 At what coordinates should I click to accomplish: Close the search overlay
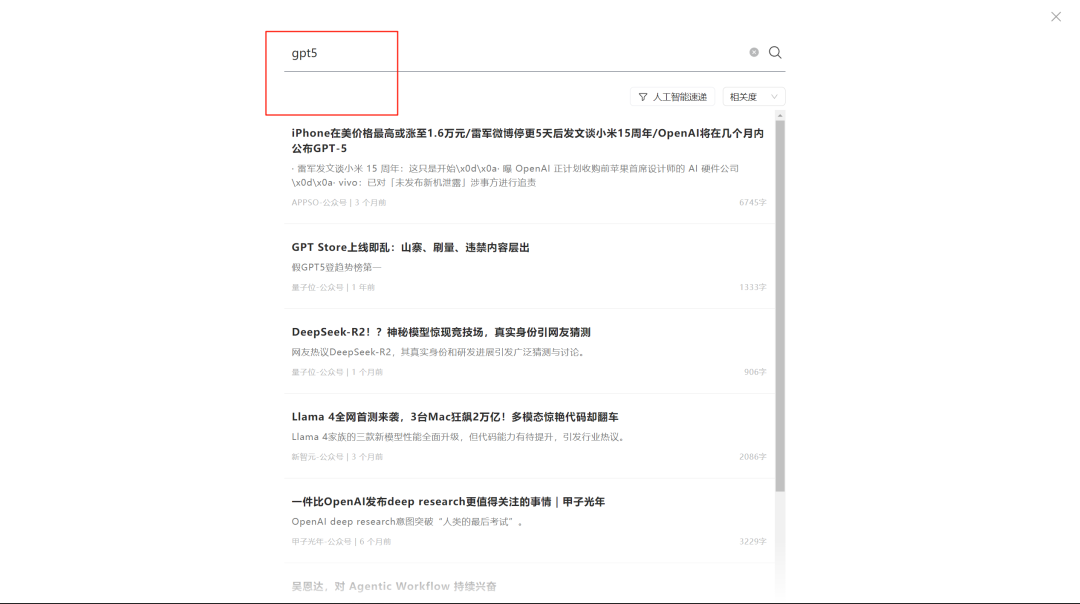[1056, 17]
